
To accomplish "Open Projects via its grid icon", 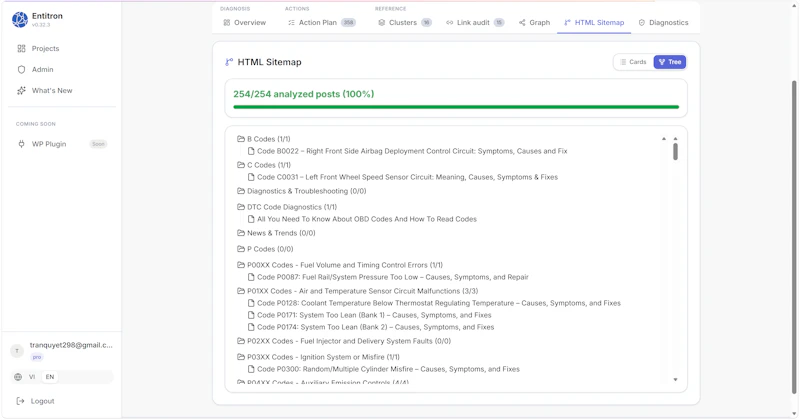I will [21, 48].
